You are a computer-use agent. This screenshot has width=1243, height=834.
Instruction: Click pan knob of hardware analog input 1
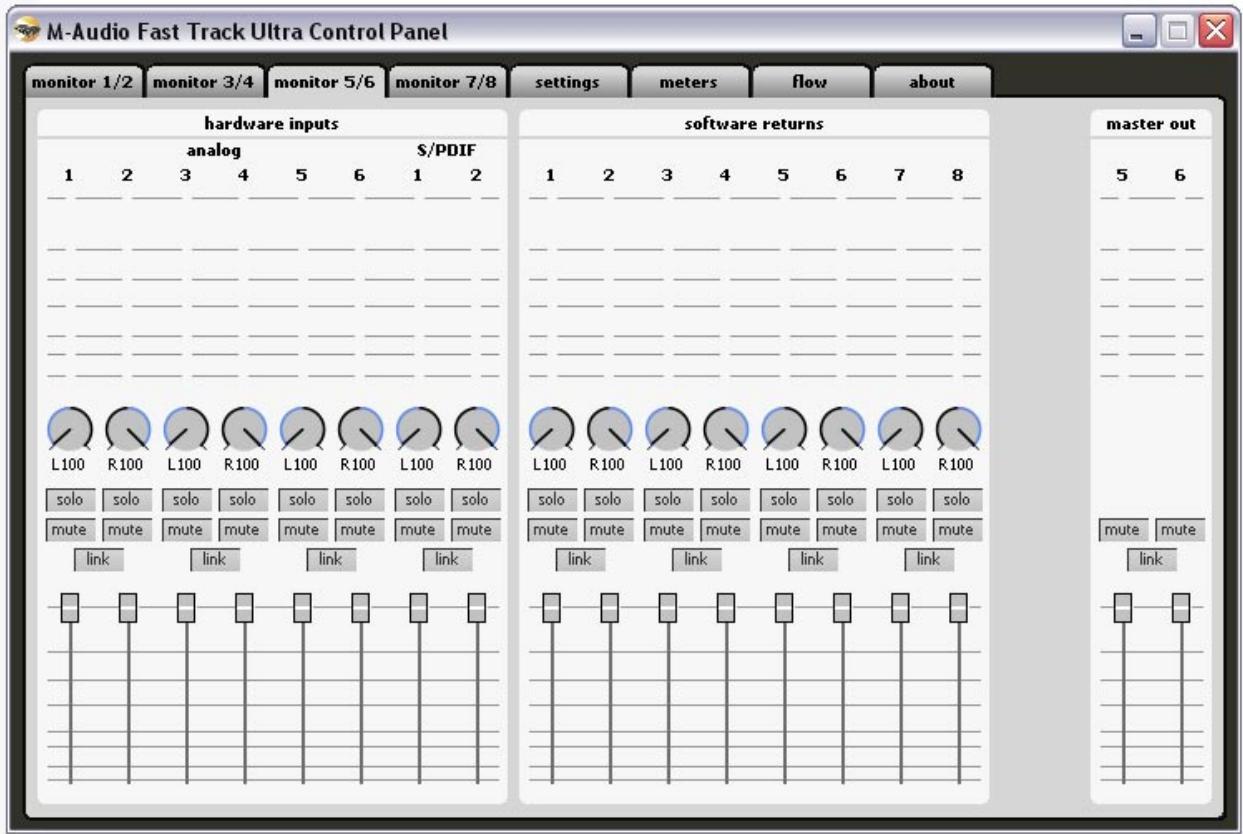point(69,430)
